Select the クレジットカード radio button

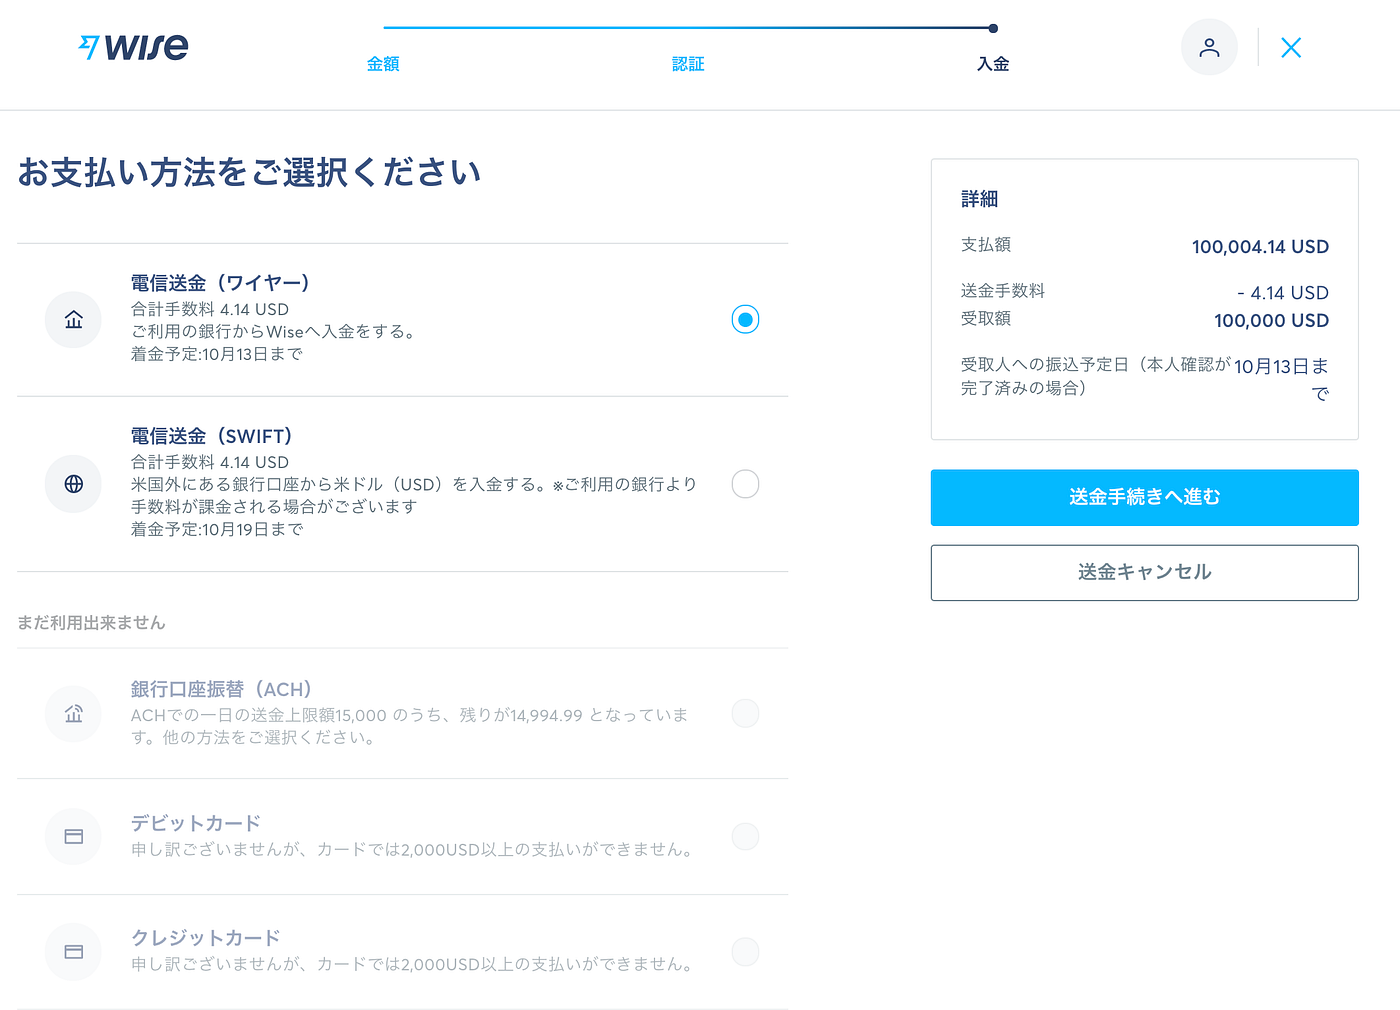click(x=745, y=951)
